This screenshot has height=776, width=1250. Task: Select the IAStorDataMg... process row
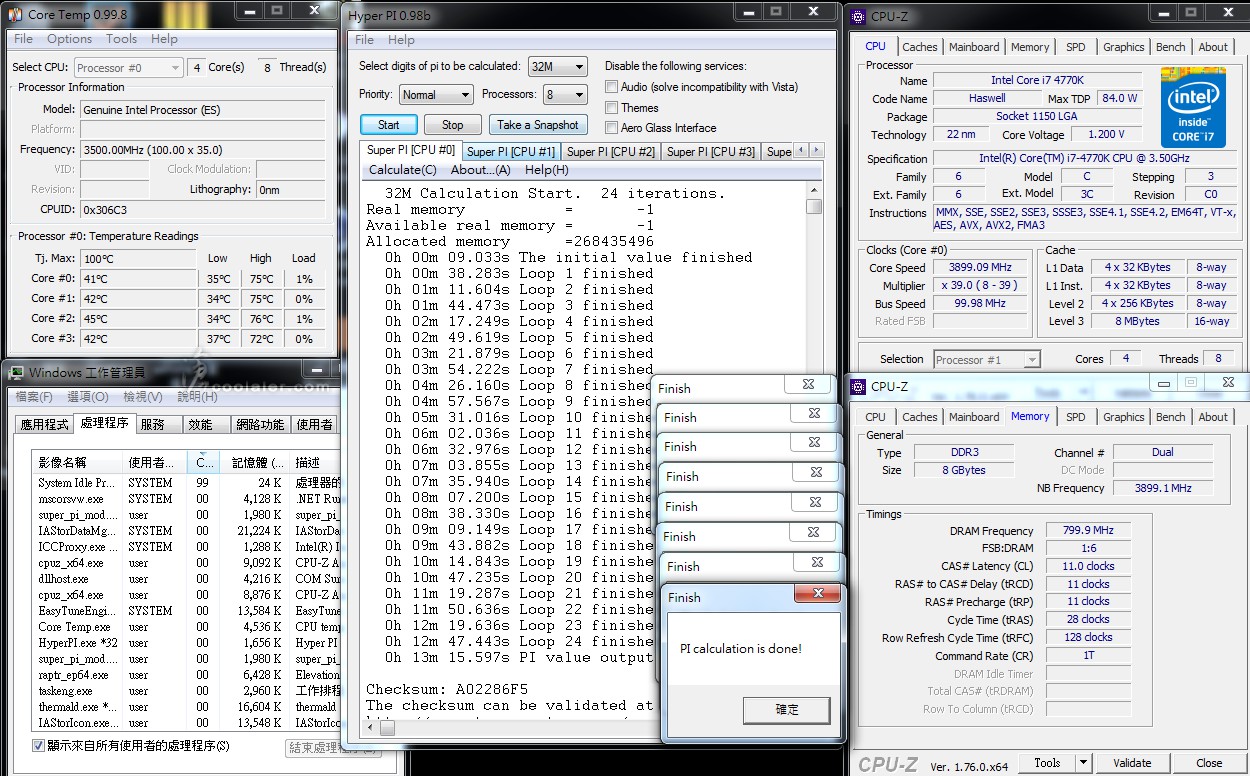(x=185, y=531)
